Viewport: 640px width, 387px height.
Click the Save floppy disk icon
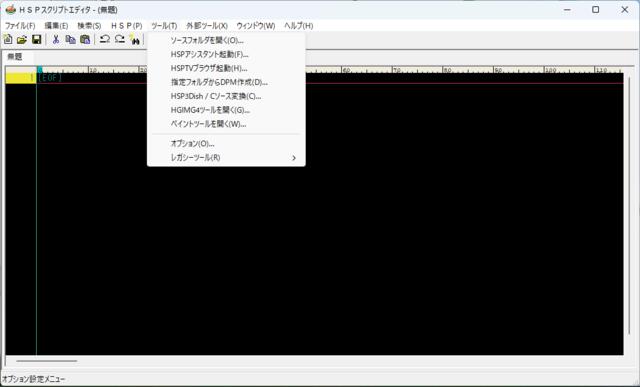pos(37,39)
